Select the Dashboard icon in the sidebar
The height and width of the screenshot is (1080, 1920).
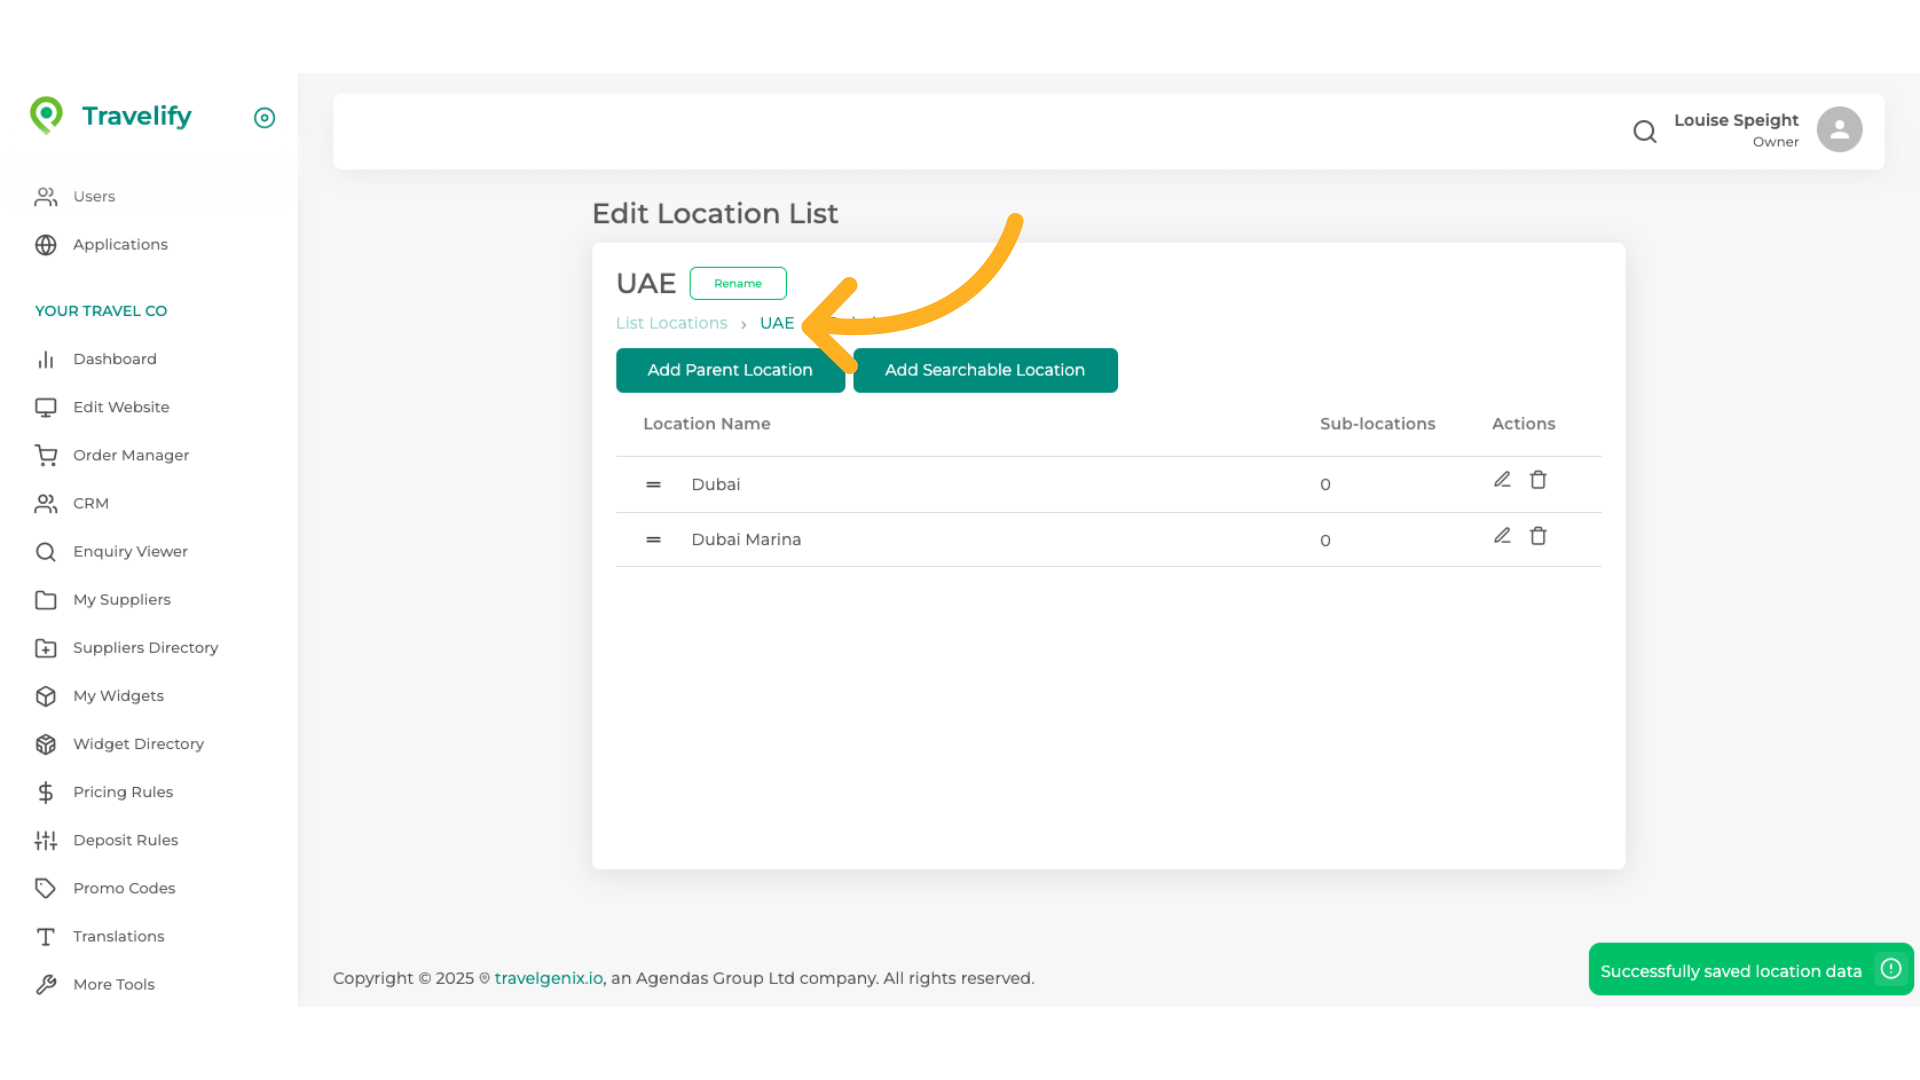[x=46, y=359]
